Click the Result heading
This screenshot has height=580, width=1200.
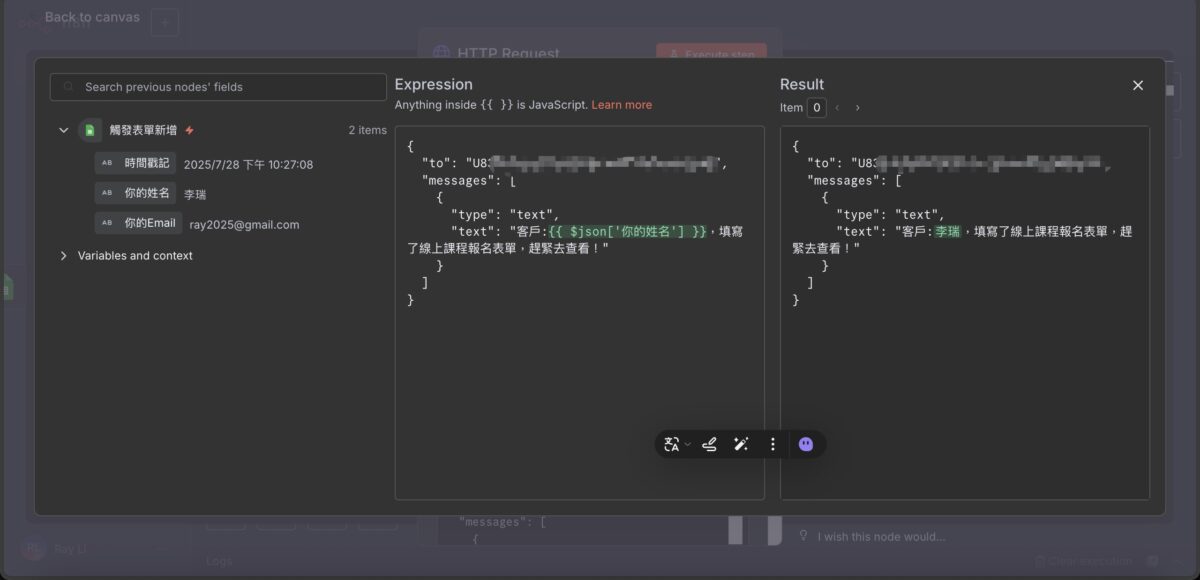tap(802, 84)
